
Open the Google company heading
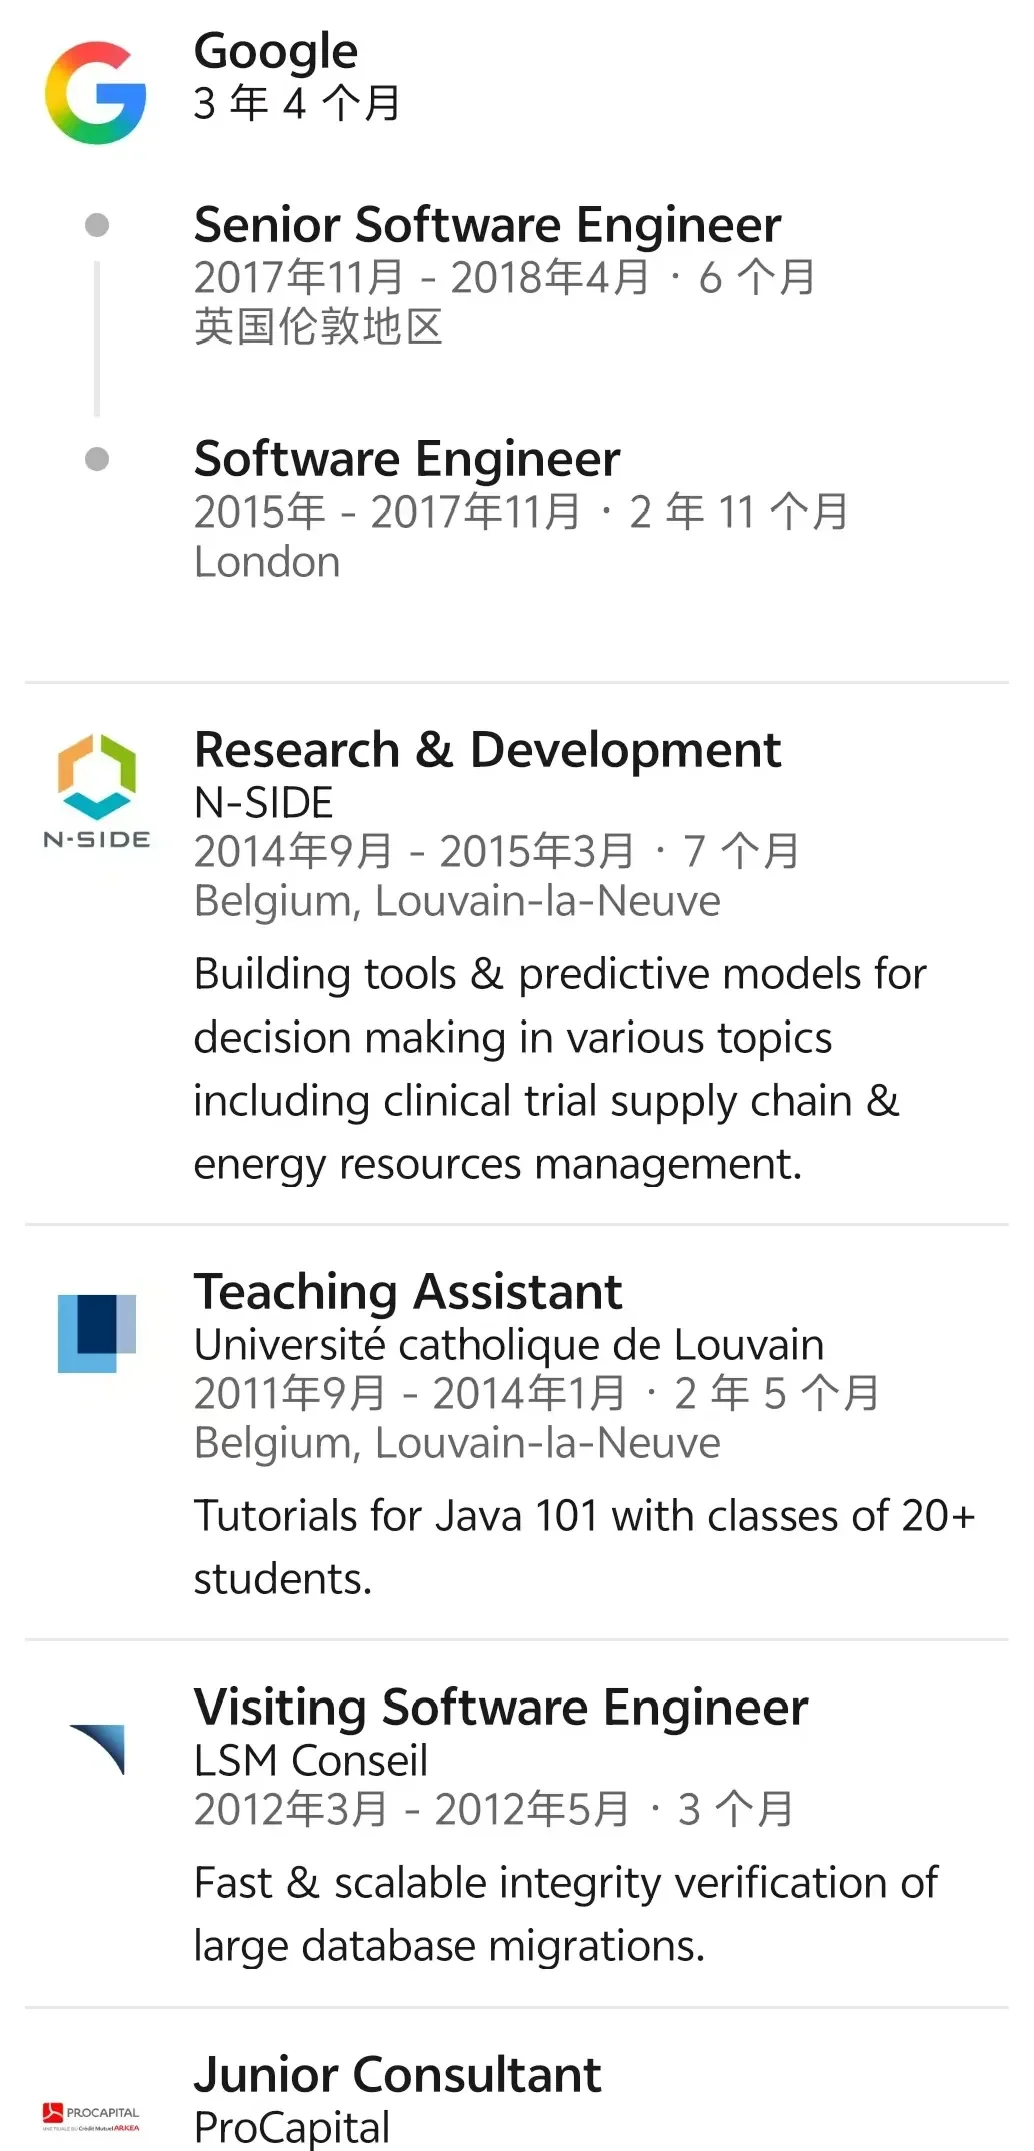[x=276, y=51]
